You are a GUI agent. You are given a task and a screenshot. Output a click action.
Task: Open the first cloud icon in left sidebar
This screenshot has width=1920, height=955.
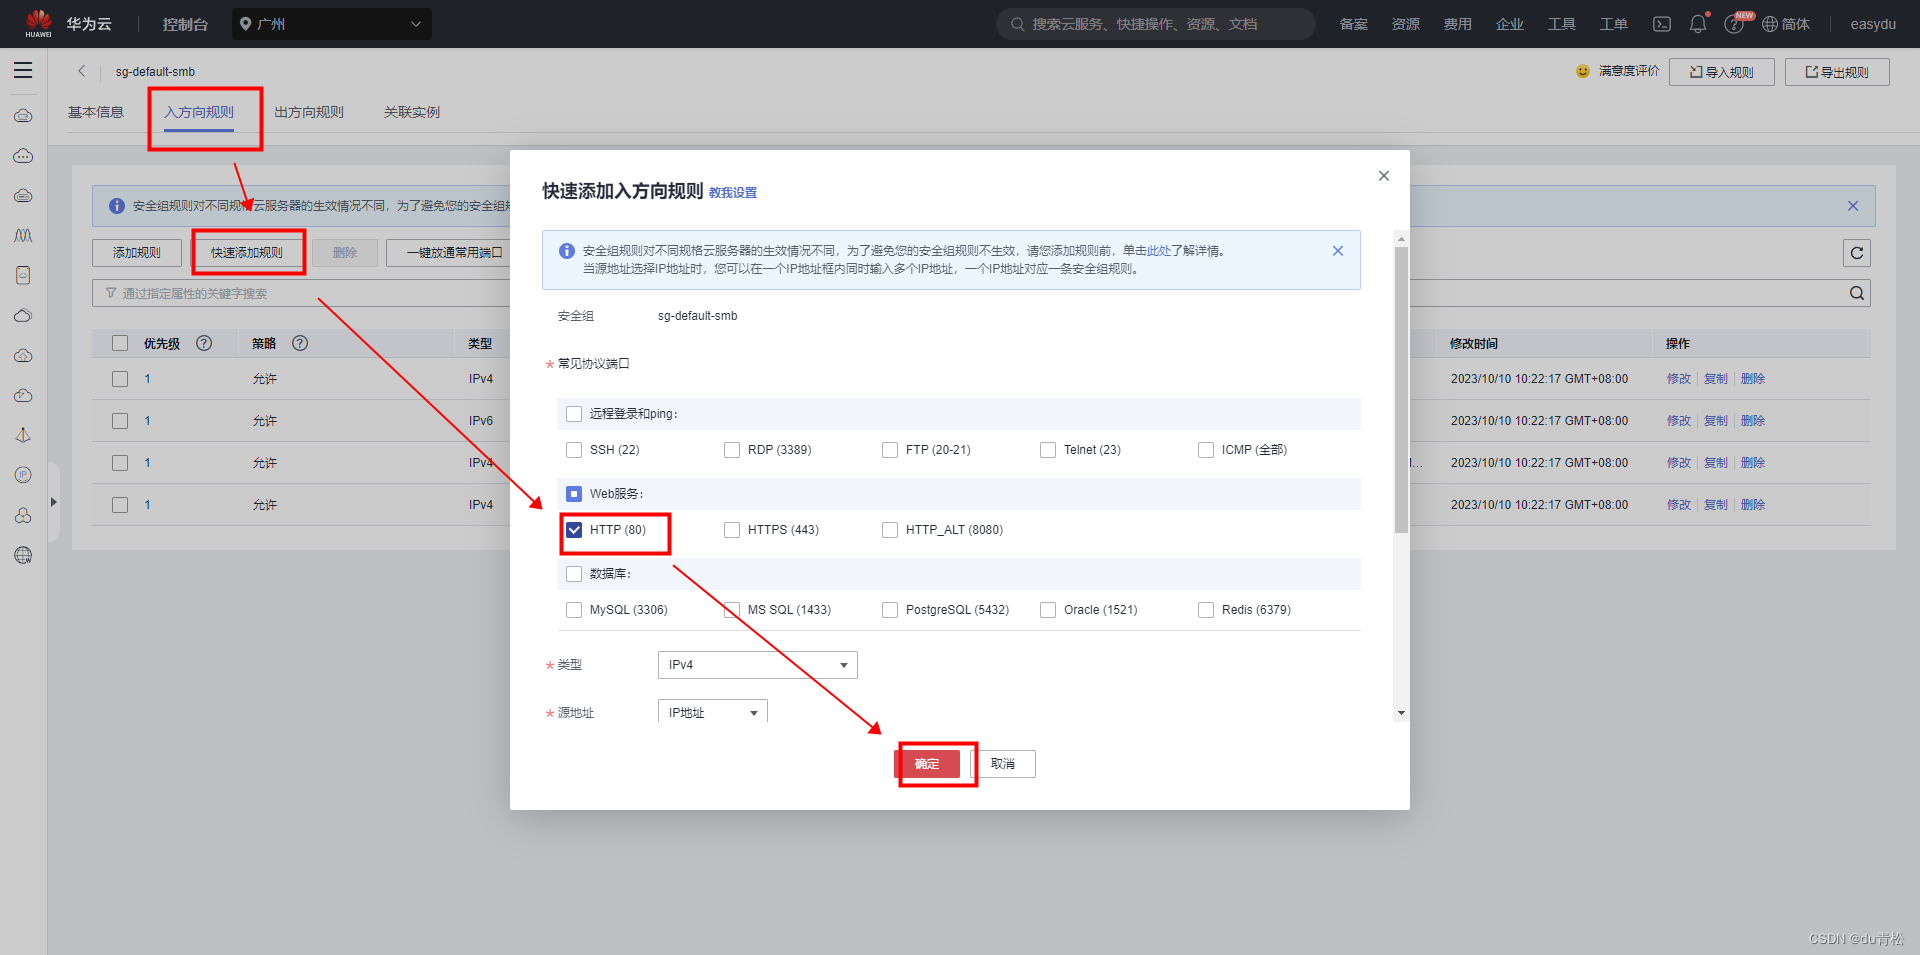pyautogui.click(x=23, y=116)
